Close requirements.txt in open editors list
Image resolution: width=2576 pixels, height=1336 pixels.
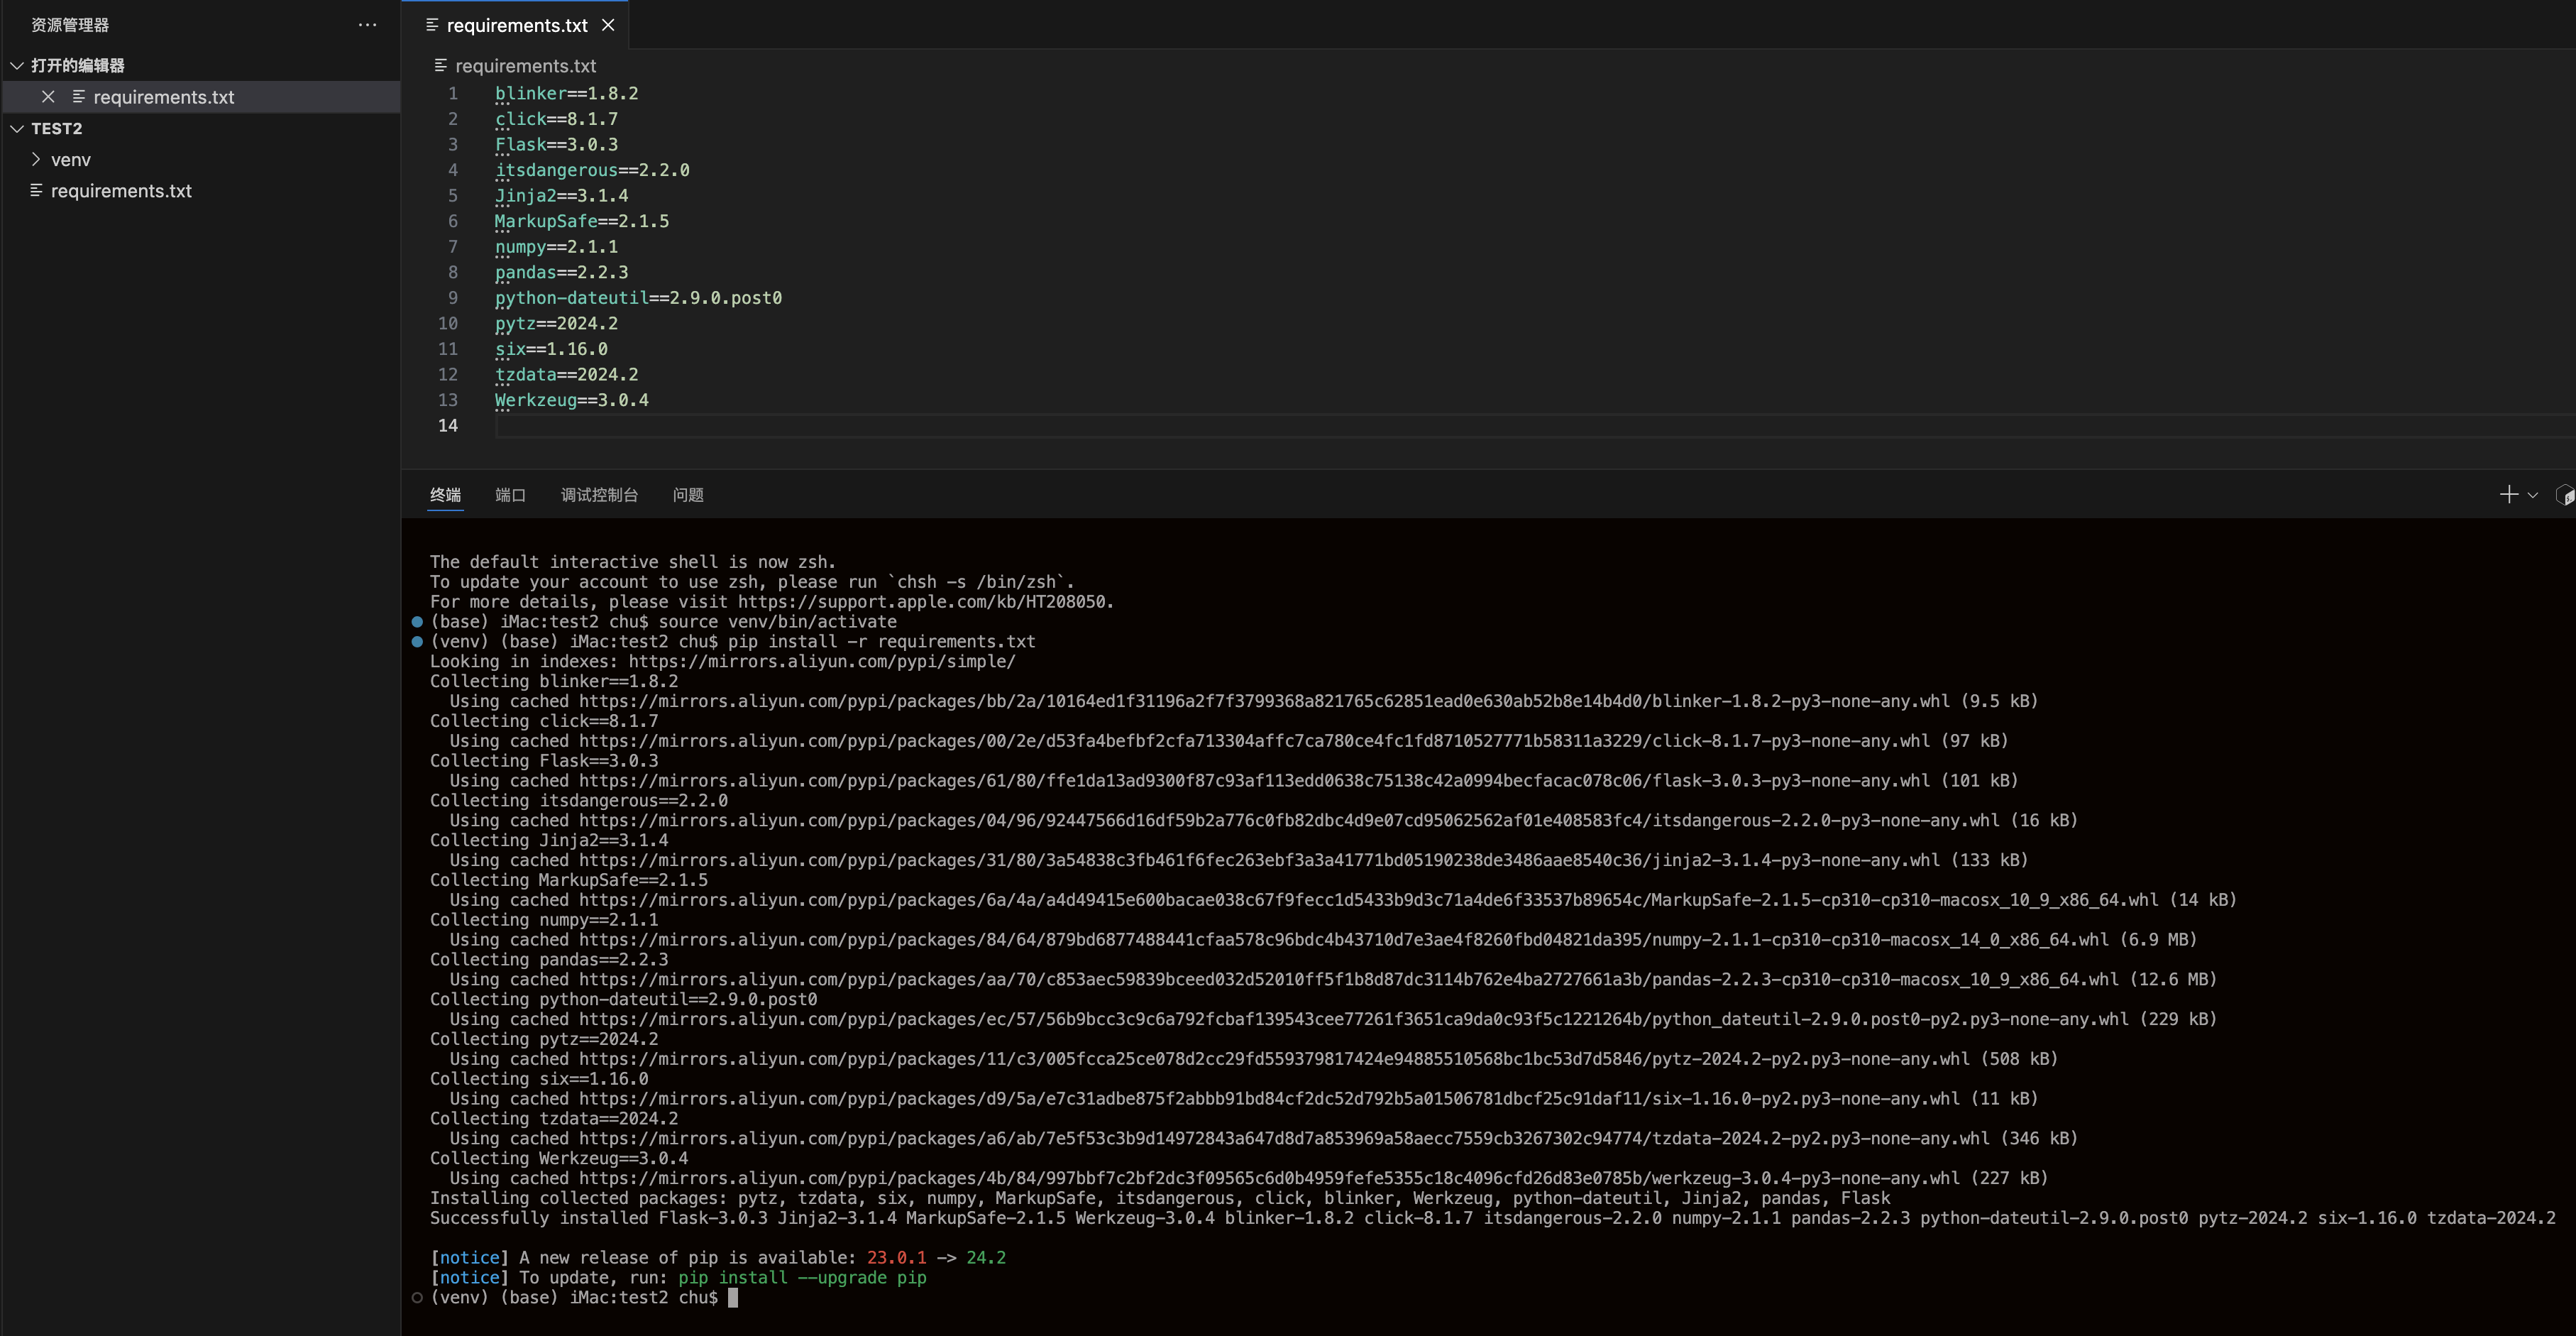[48, 97]
